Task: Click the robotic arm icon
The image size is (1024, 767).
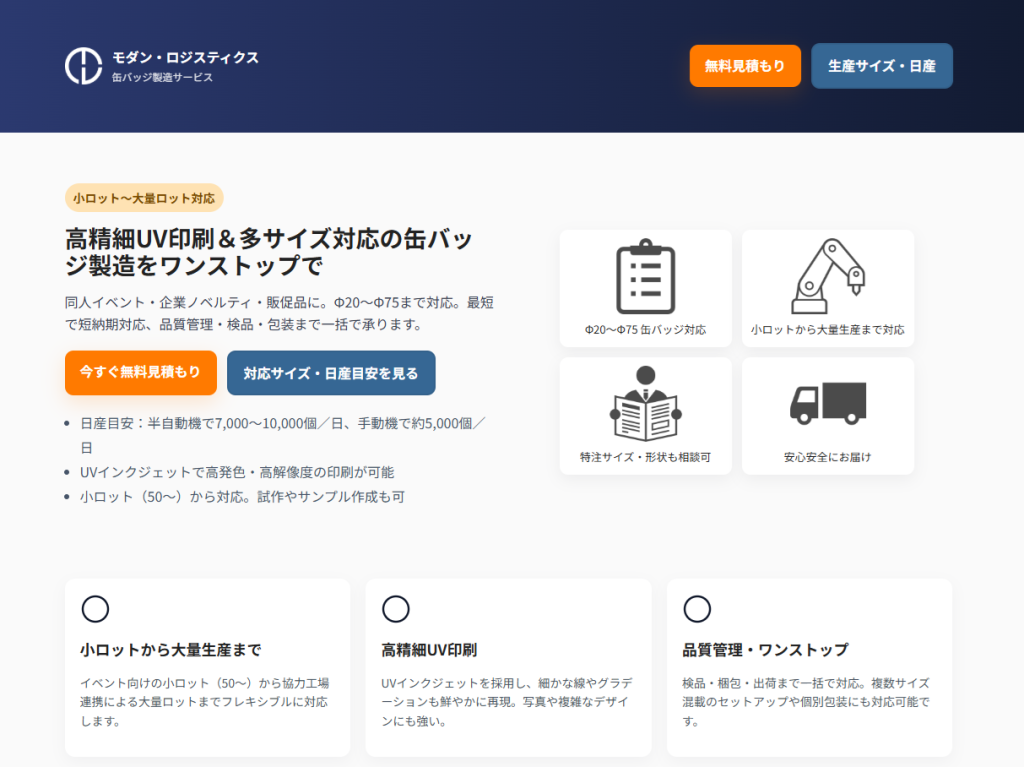Action: pyautogui.click(x=827, y=277)
